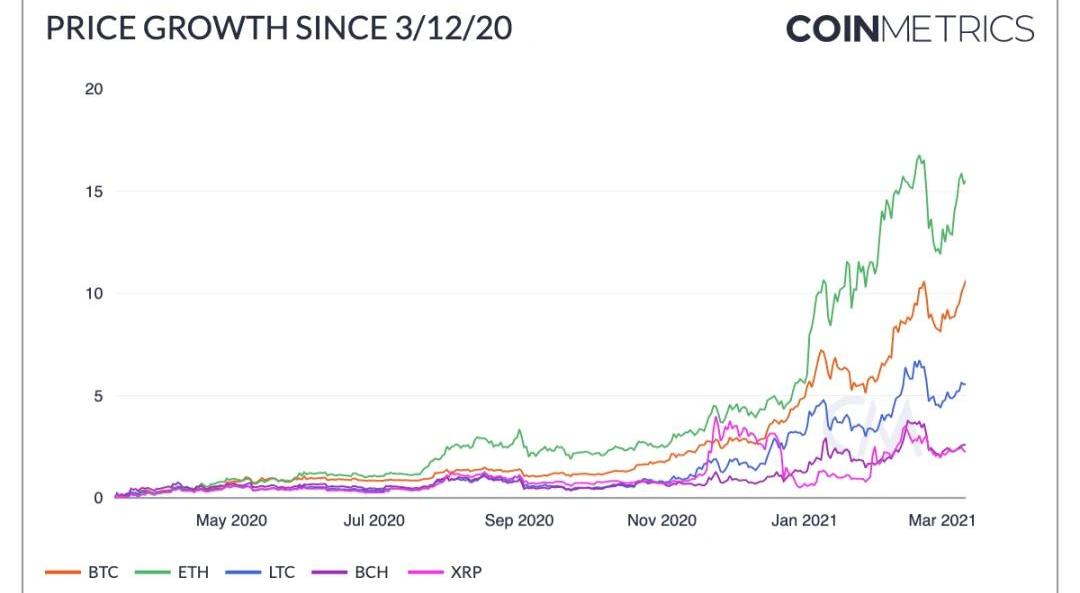Click the Mar 2021 x-axis label
Screen dimensions: 1080x593
(x=940, y=520)
